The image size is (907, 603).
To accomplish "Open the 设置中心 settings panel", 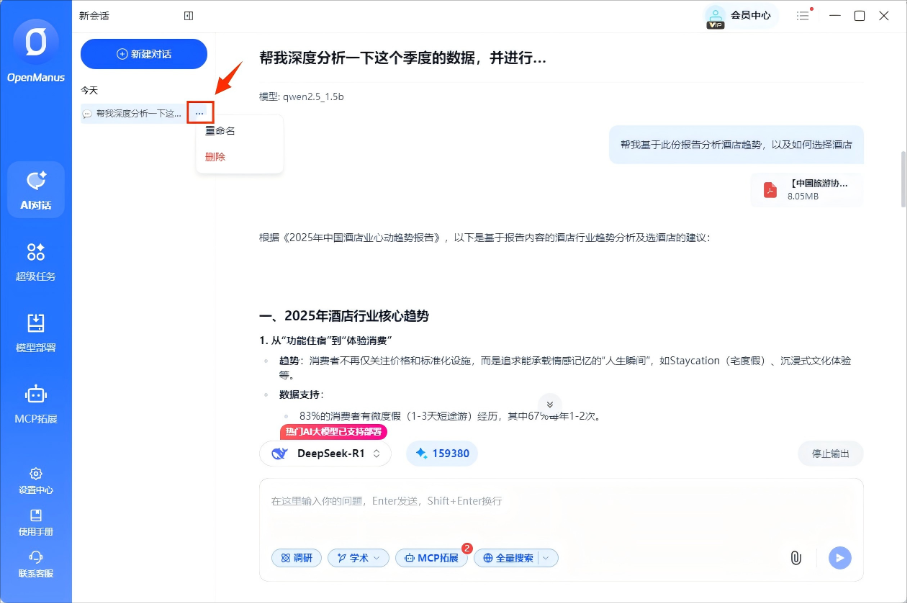I will click(x=37, y=481).
